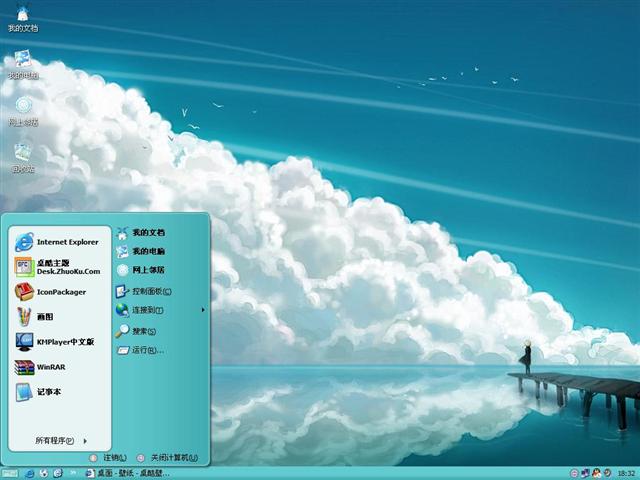The height and width of the screenshot is (480, 640).
Task: Launch KMPlayer中文版 from the Start menu
Action: coord(55,342)
